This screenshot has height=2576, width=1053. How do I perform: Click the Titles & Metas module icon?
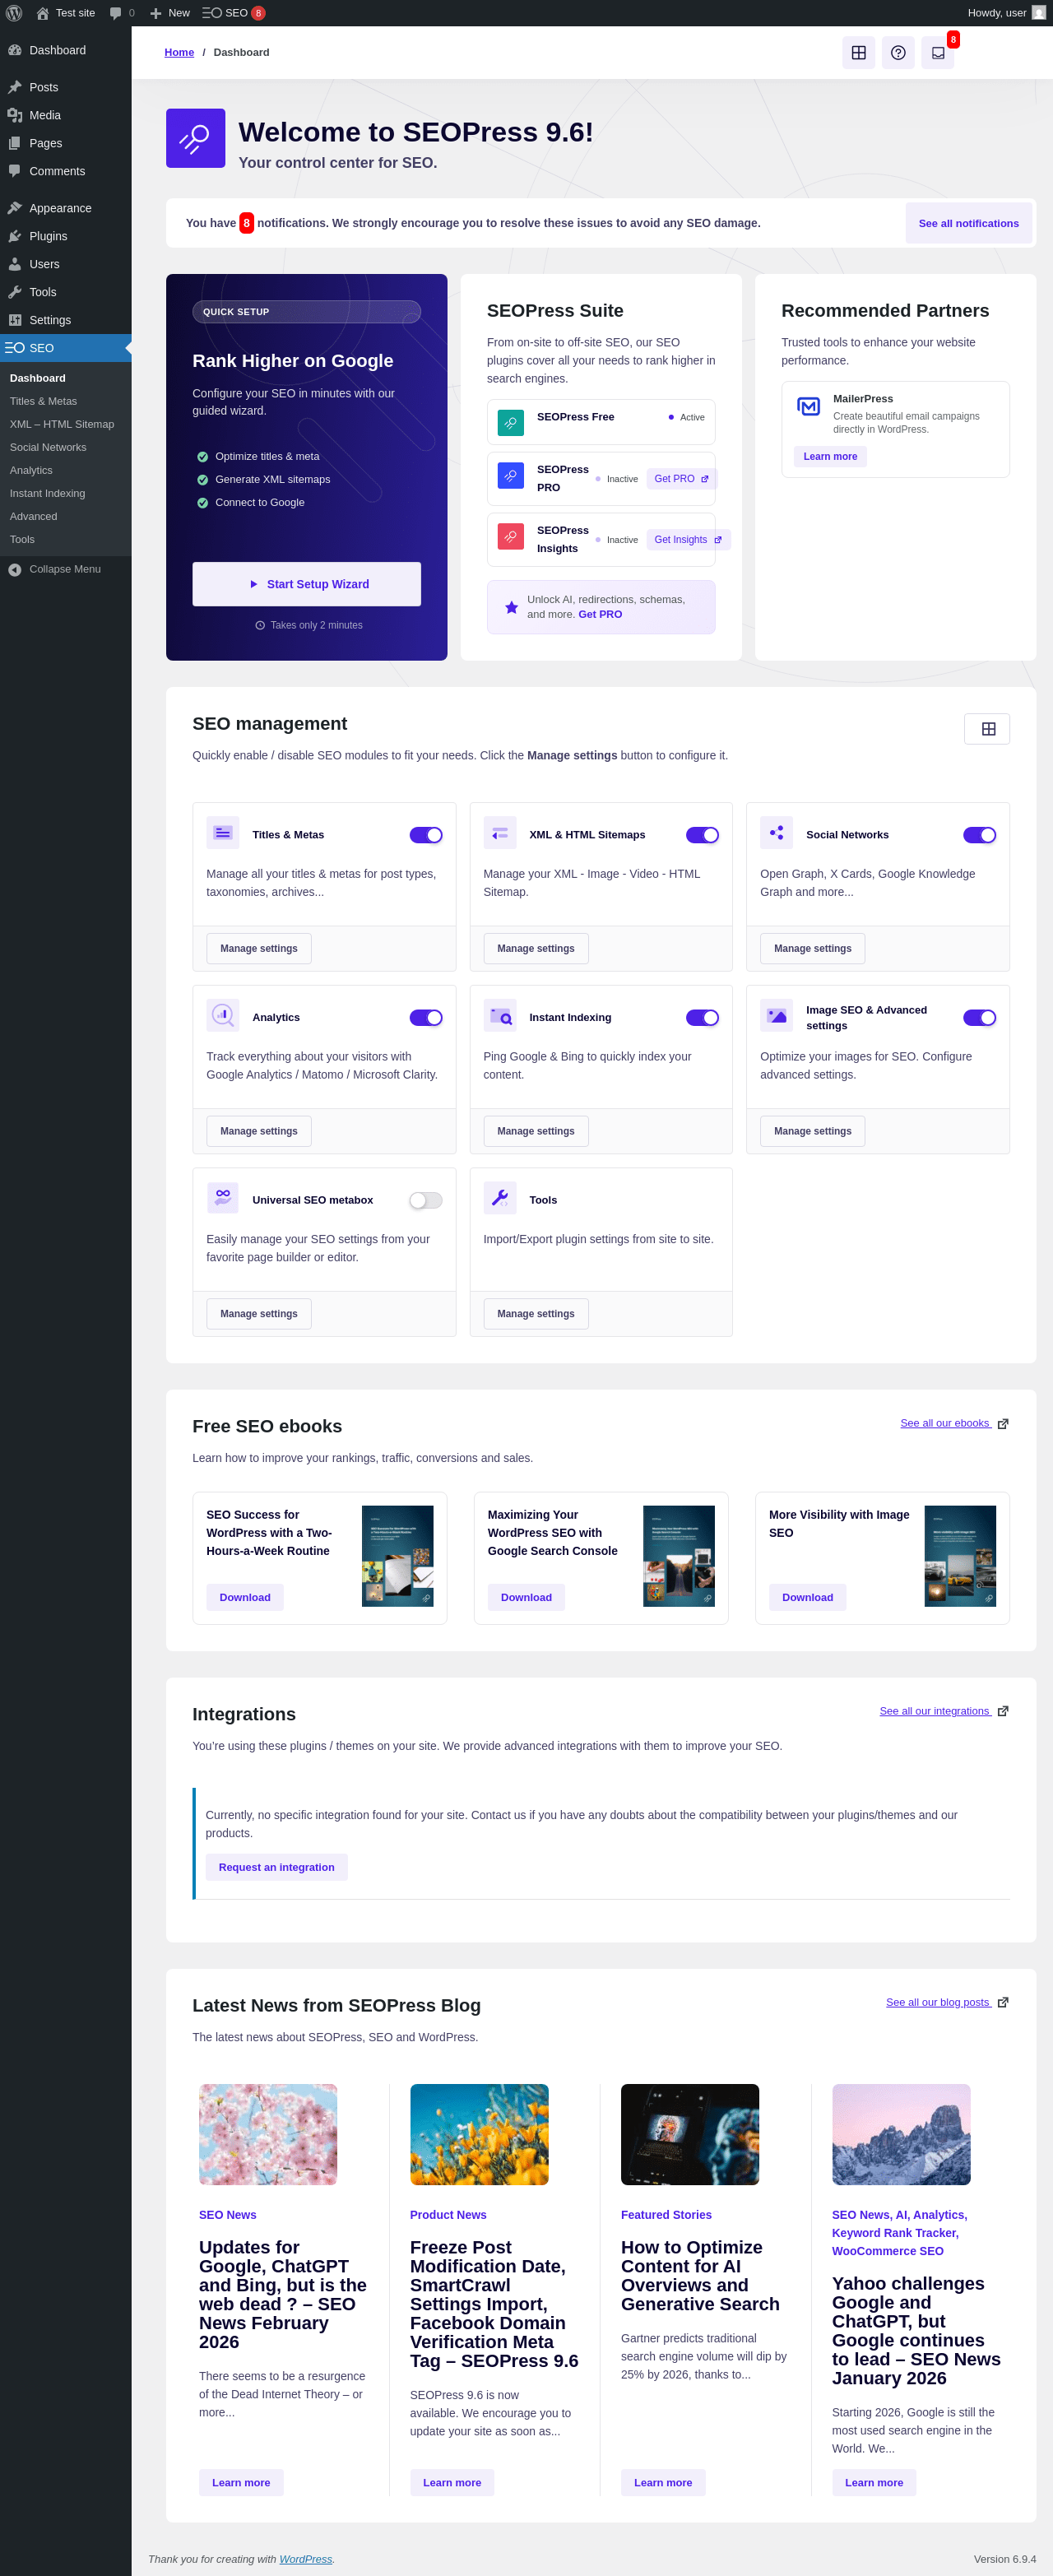click(x=223, y=833)
